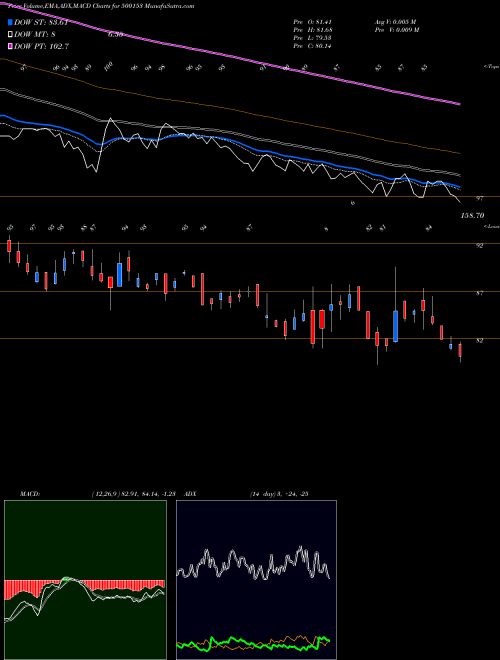Click the magenta DOW PT legend swatch
Viewport: 500px width, 660px height.
tap(10, 46)
